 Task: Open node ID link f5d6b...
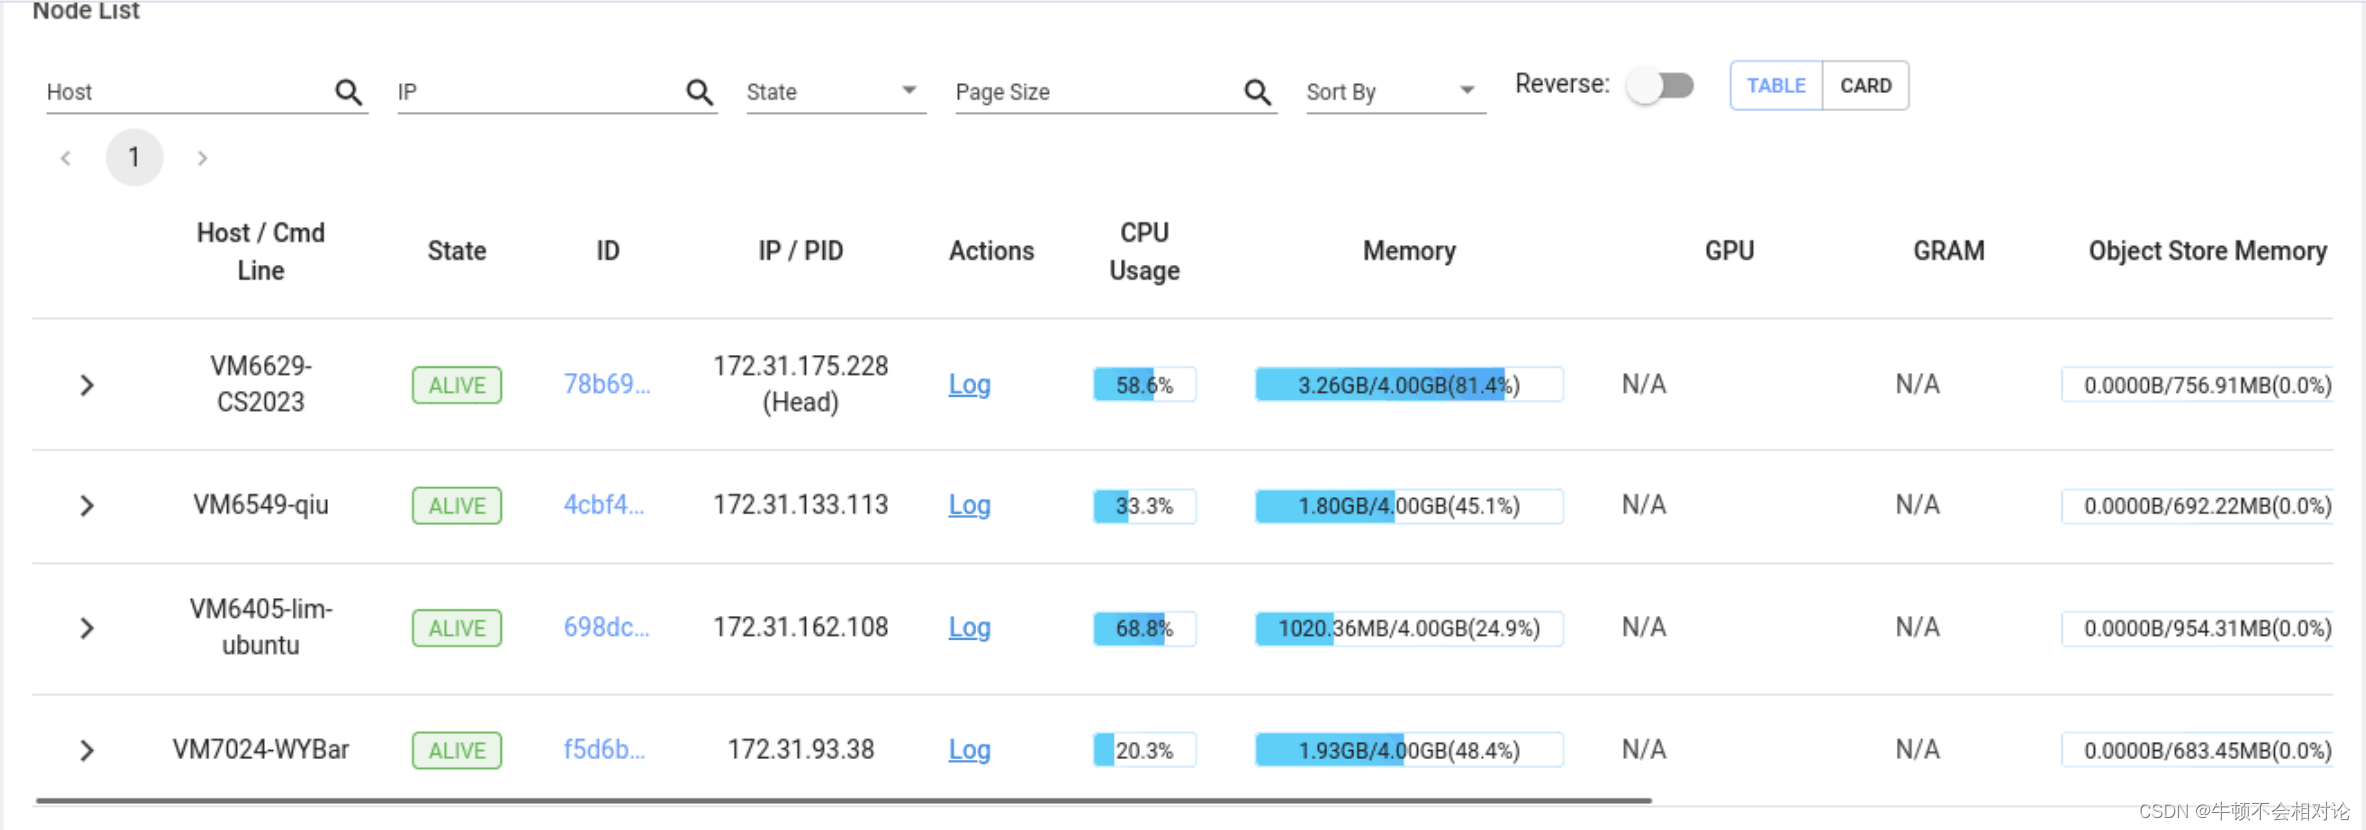click(x=605, y=750)
